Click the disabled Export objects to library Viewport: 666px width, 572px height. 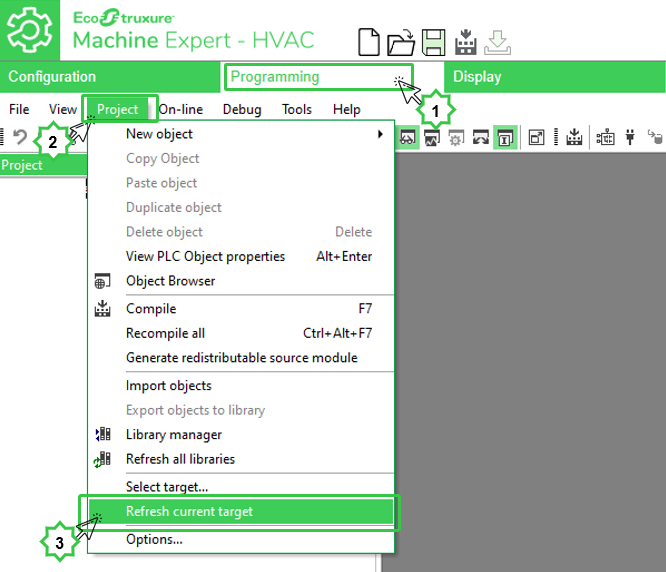click(x=241, y=410)
